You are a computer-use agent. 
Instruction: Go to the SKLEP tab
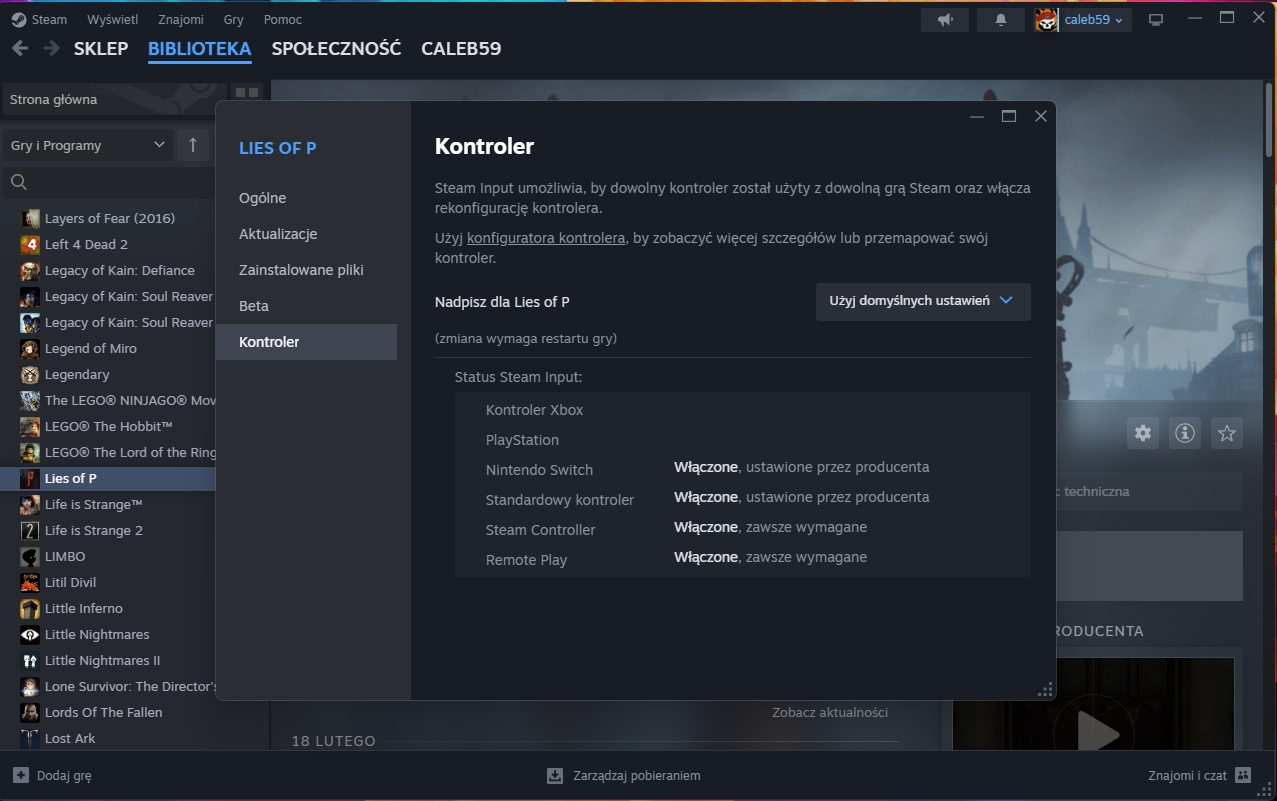tap(101, 48)
